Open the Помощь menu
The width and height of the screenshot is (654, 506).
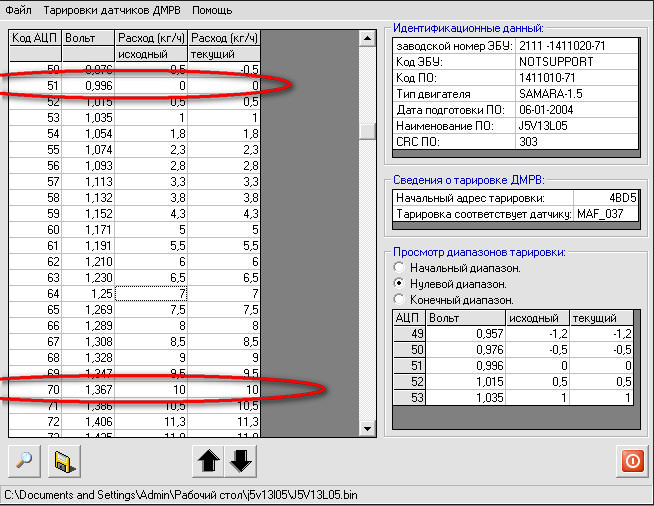point(212,10)
